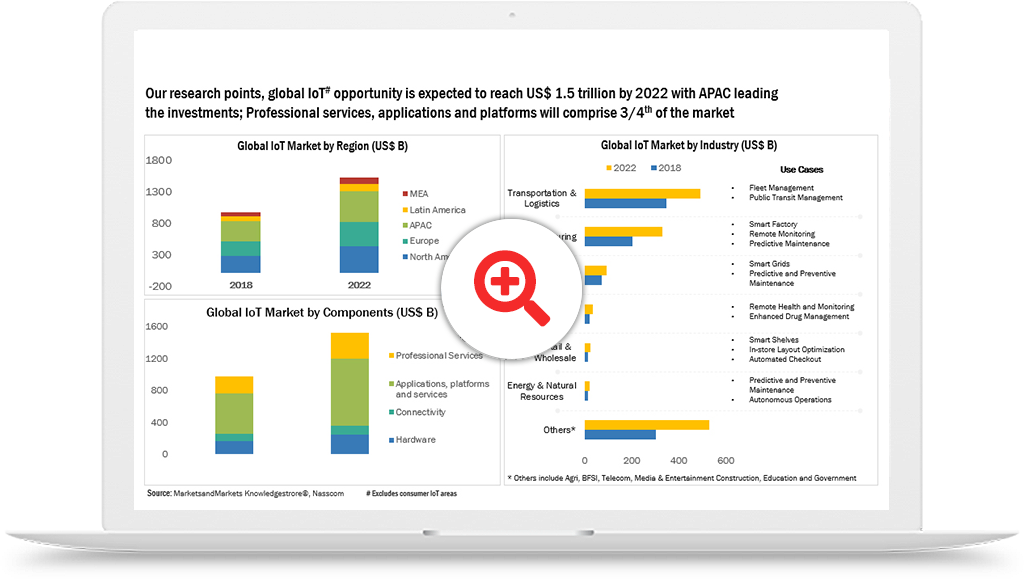Click the Latin America legend marker

click(x=406, y=210)
